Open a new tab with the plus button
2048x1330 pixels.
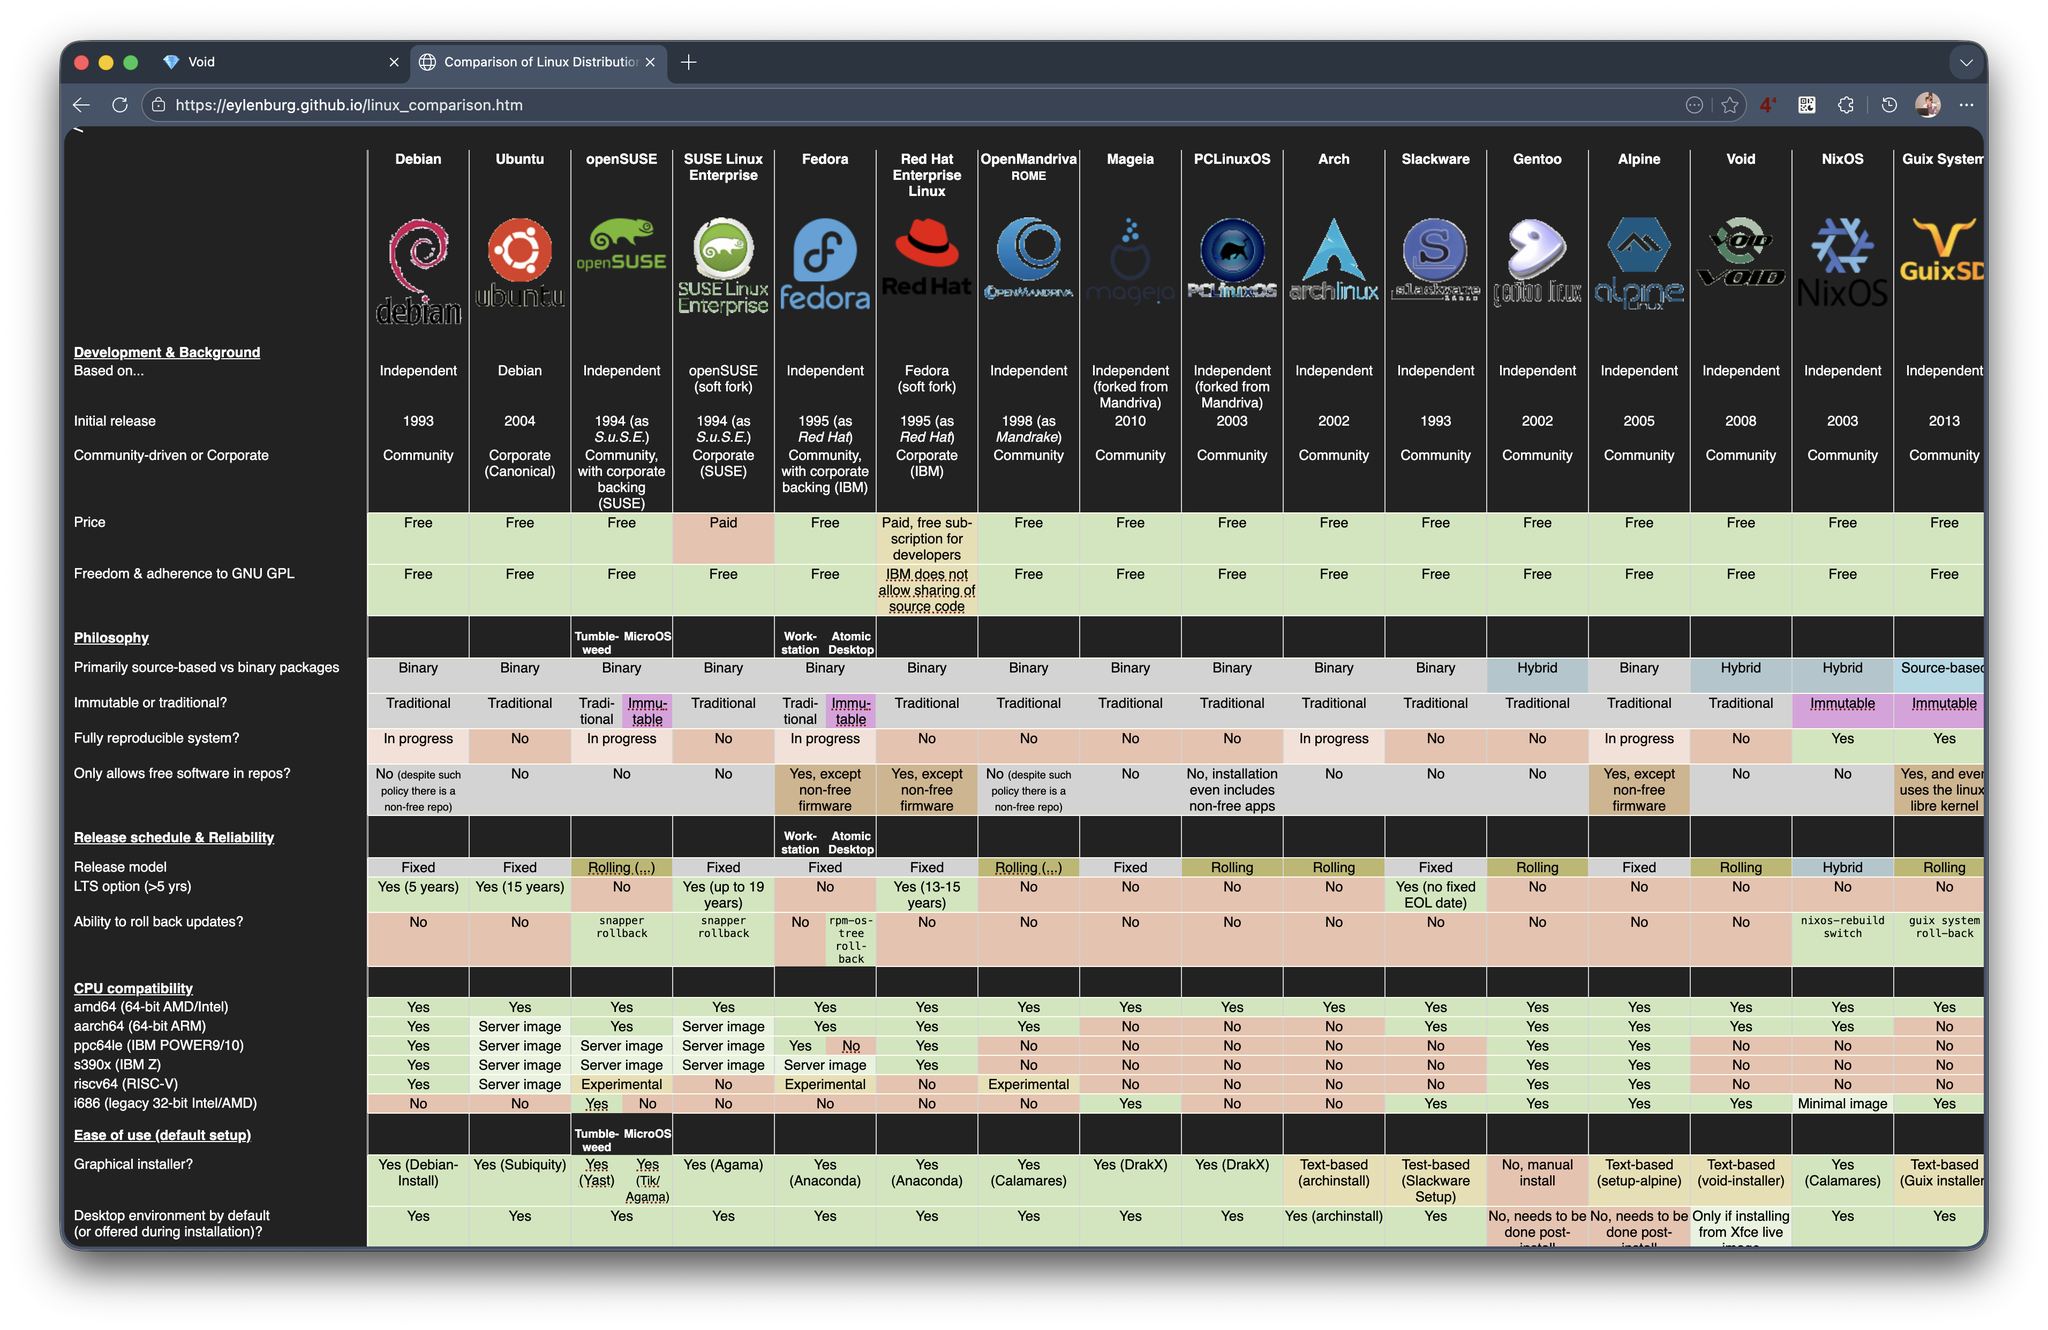click(689, 62)
